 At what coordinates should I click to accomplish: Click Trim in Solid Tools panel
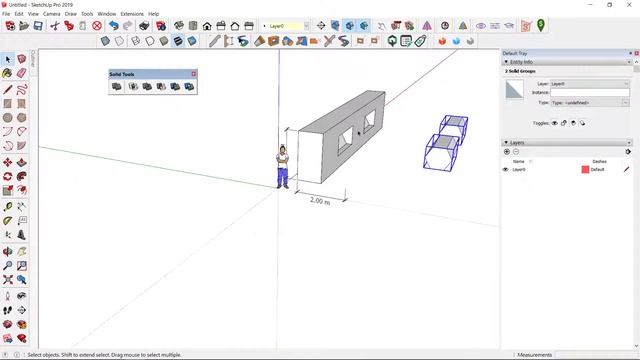tap(175, 87)
